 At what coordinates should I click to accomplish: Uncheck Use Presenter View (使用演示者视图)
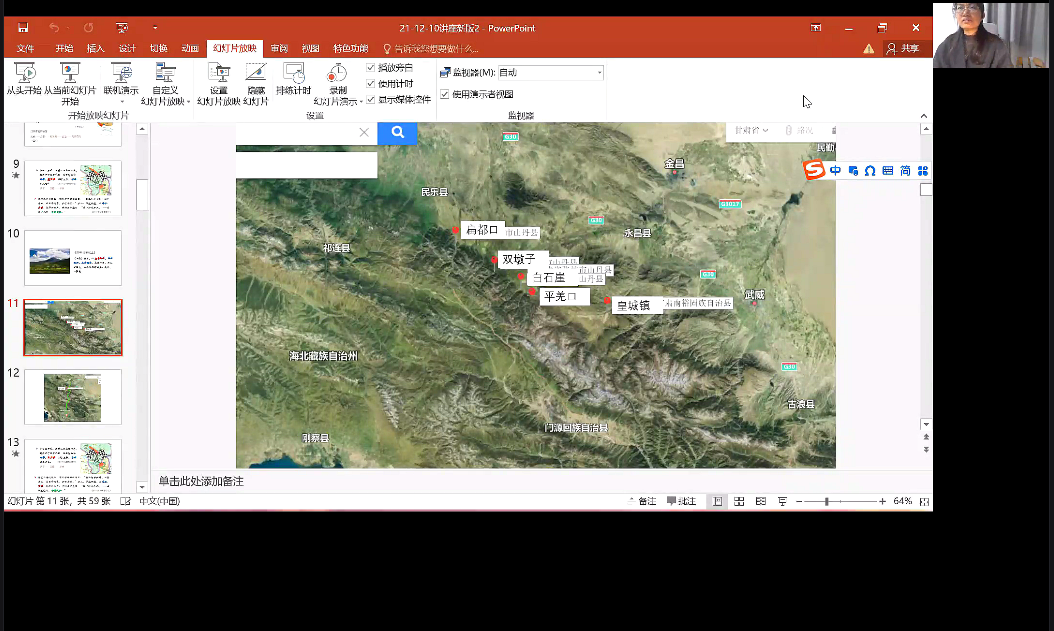[x=445, y=94]
